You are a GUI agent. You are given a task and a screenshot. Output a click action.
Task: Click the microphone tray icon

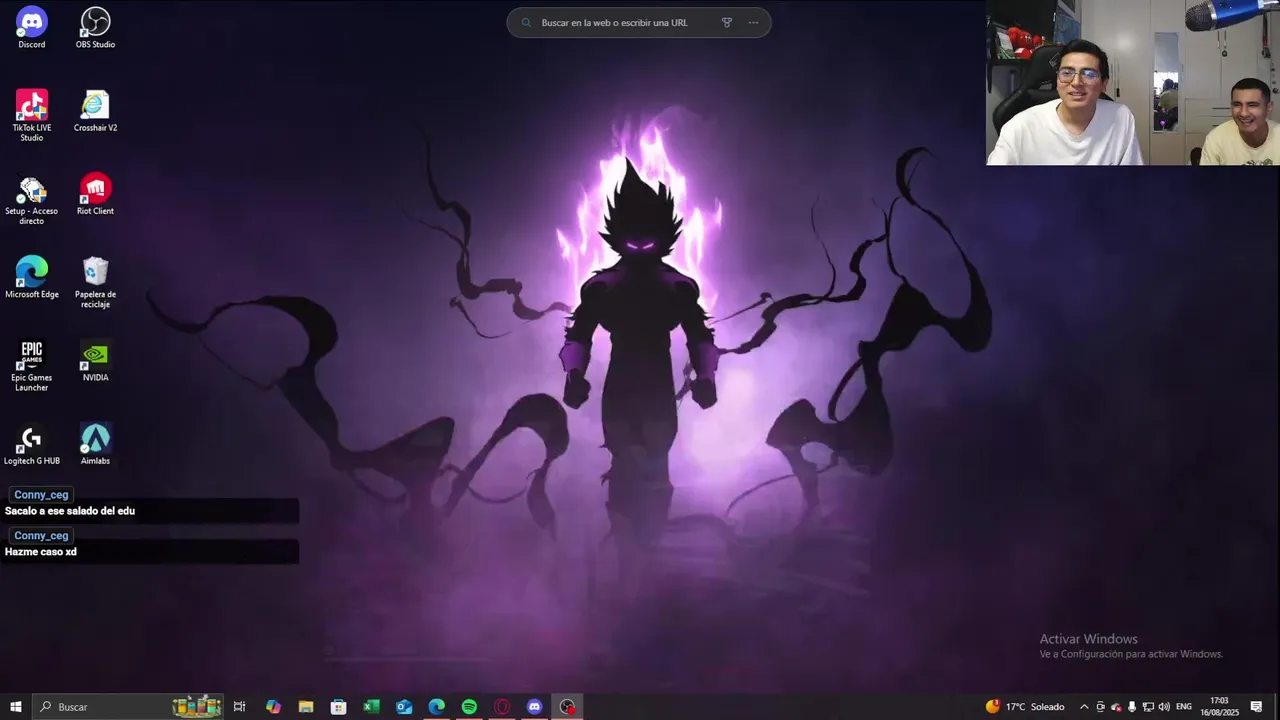pyautogui.click(x=1132, y=707)
